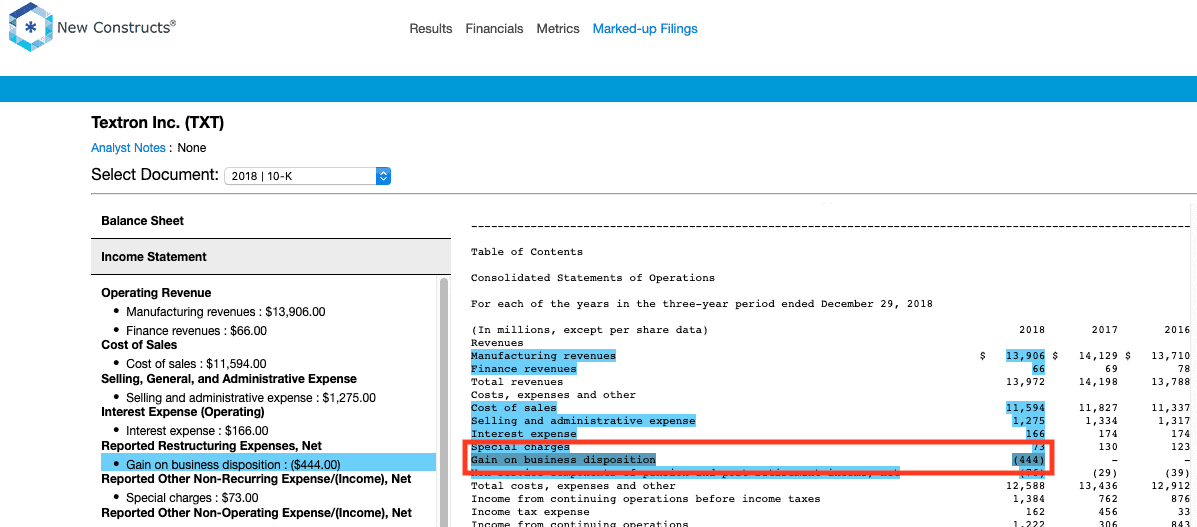Click Total revenues row in filing
This screenshot has height=527, width=1197.
pos(517,382)
